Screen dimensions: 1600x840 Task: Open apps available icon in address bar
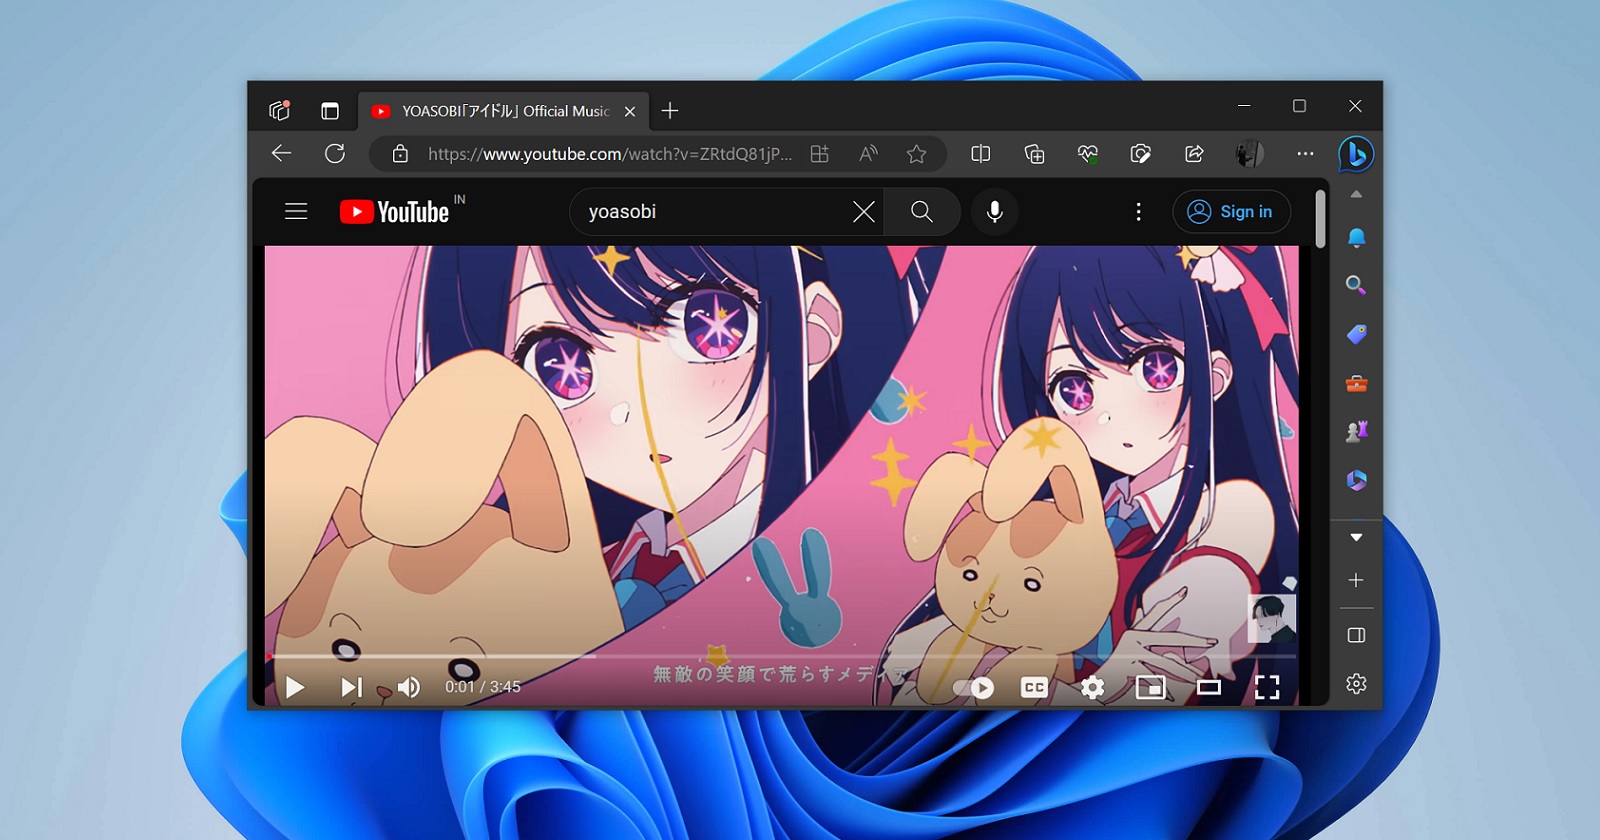coord(819,154)
